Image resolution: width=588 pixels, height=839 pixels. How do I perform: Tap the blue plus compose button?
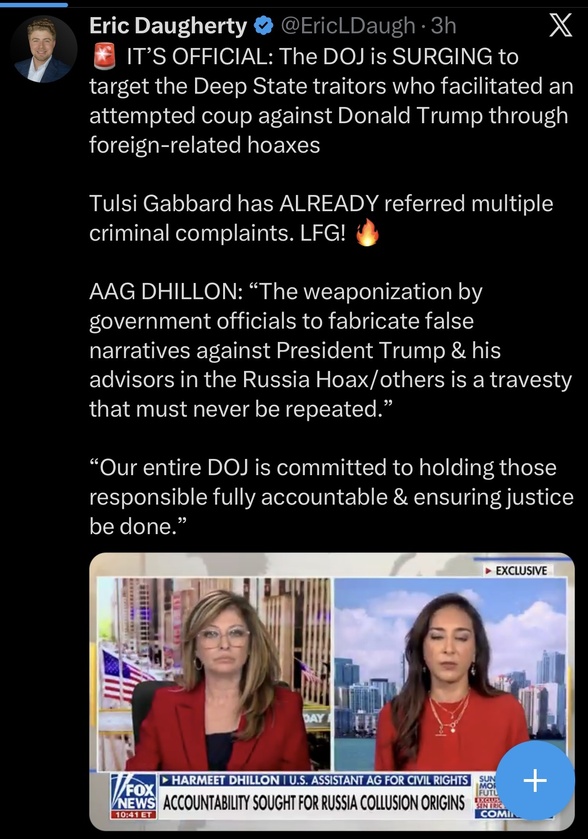[x=535, y=781]
